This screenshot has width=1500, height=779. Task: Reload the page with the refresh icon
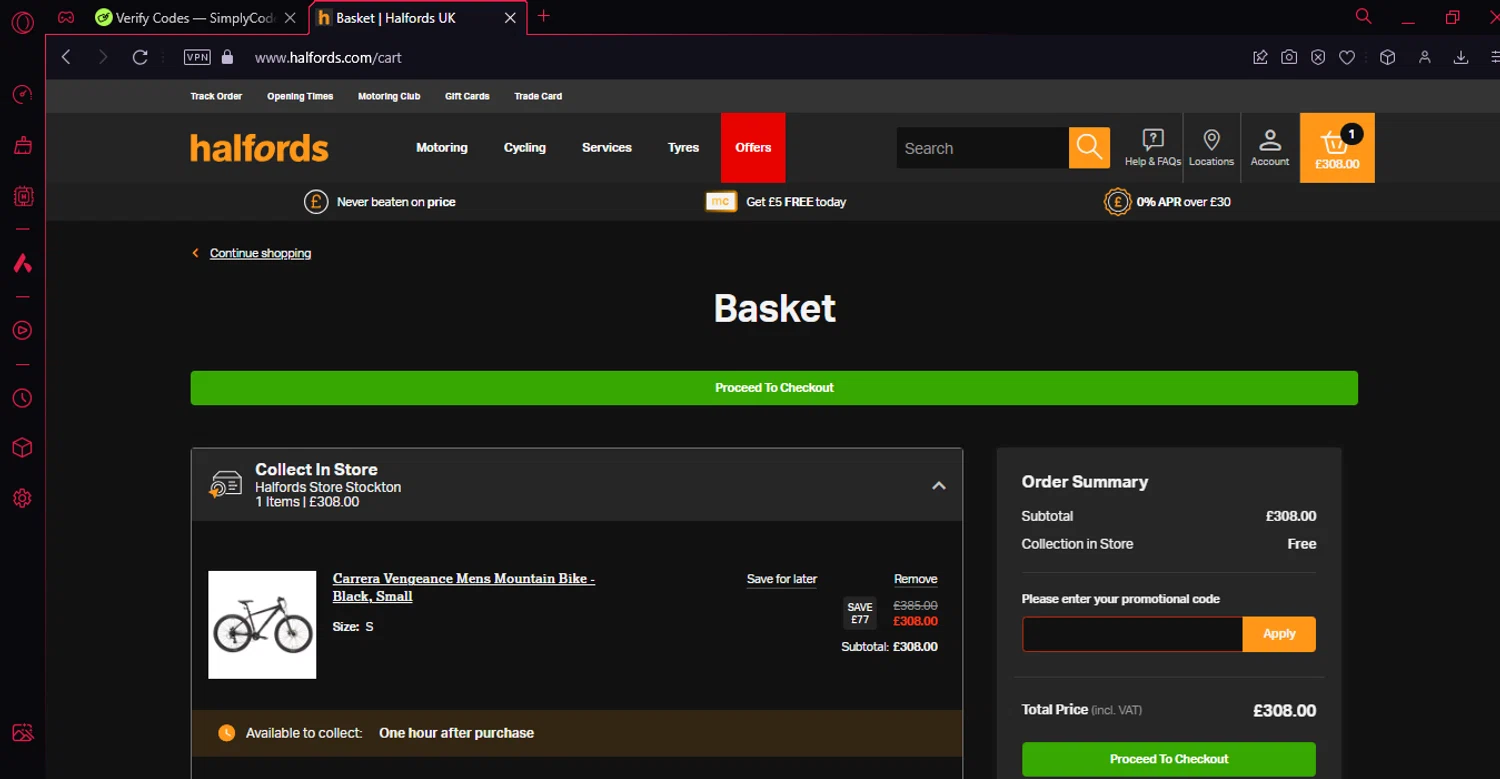coord(140,57)
